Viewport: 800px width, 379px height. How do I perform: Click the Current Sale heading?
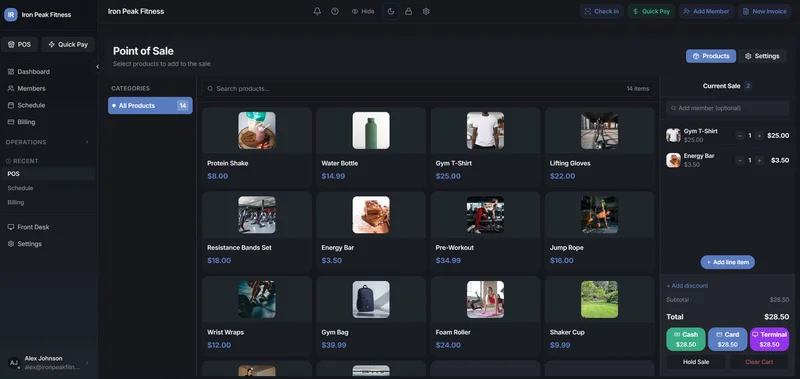tap(721, 86)
